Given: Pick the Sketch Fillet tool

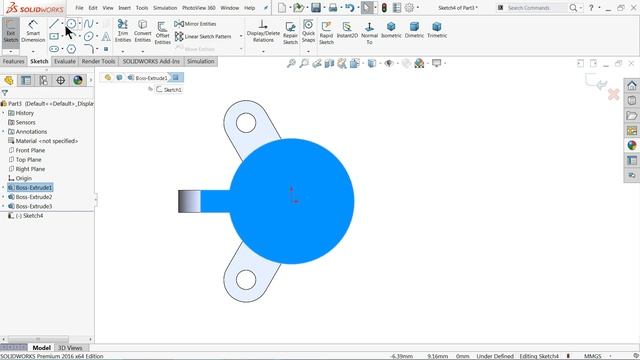Looking at the screenshot, I should [89, 49].
